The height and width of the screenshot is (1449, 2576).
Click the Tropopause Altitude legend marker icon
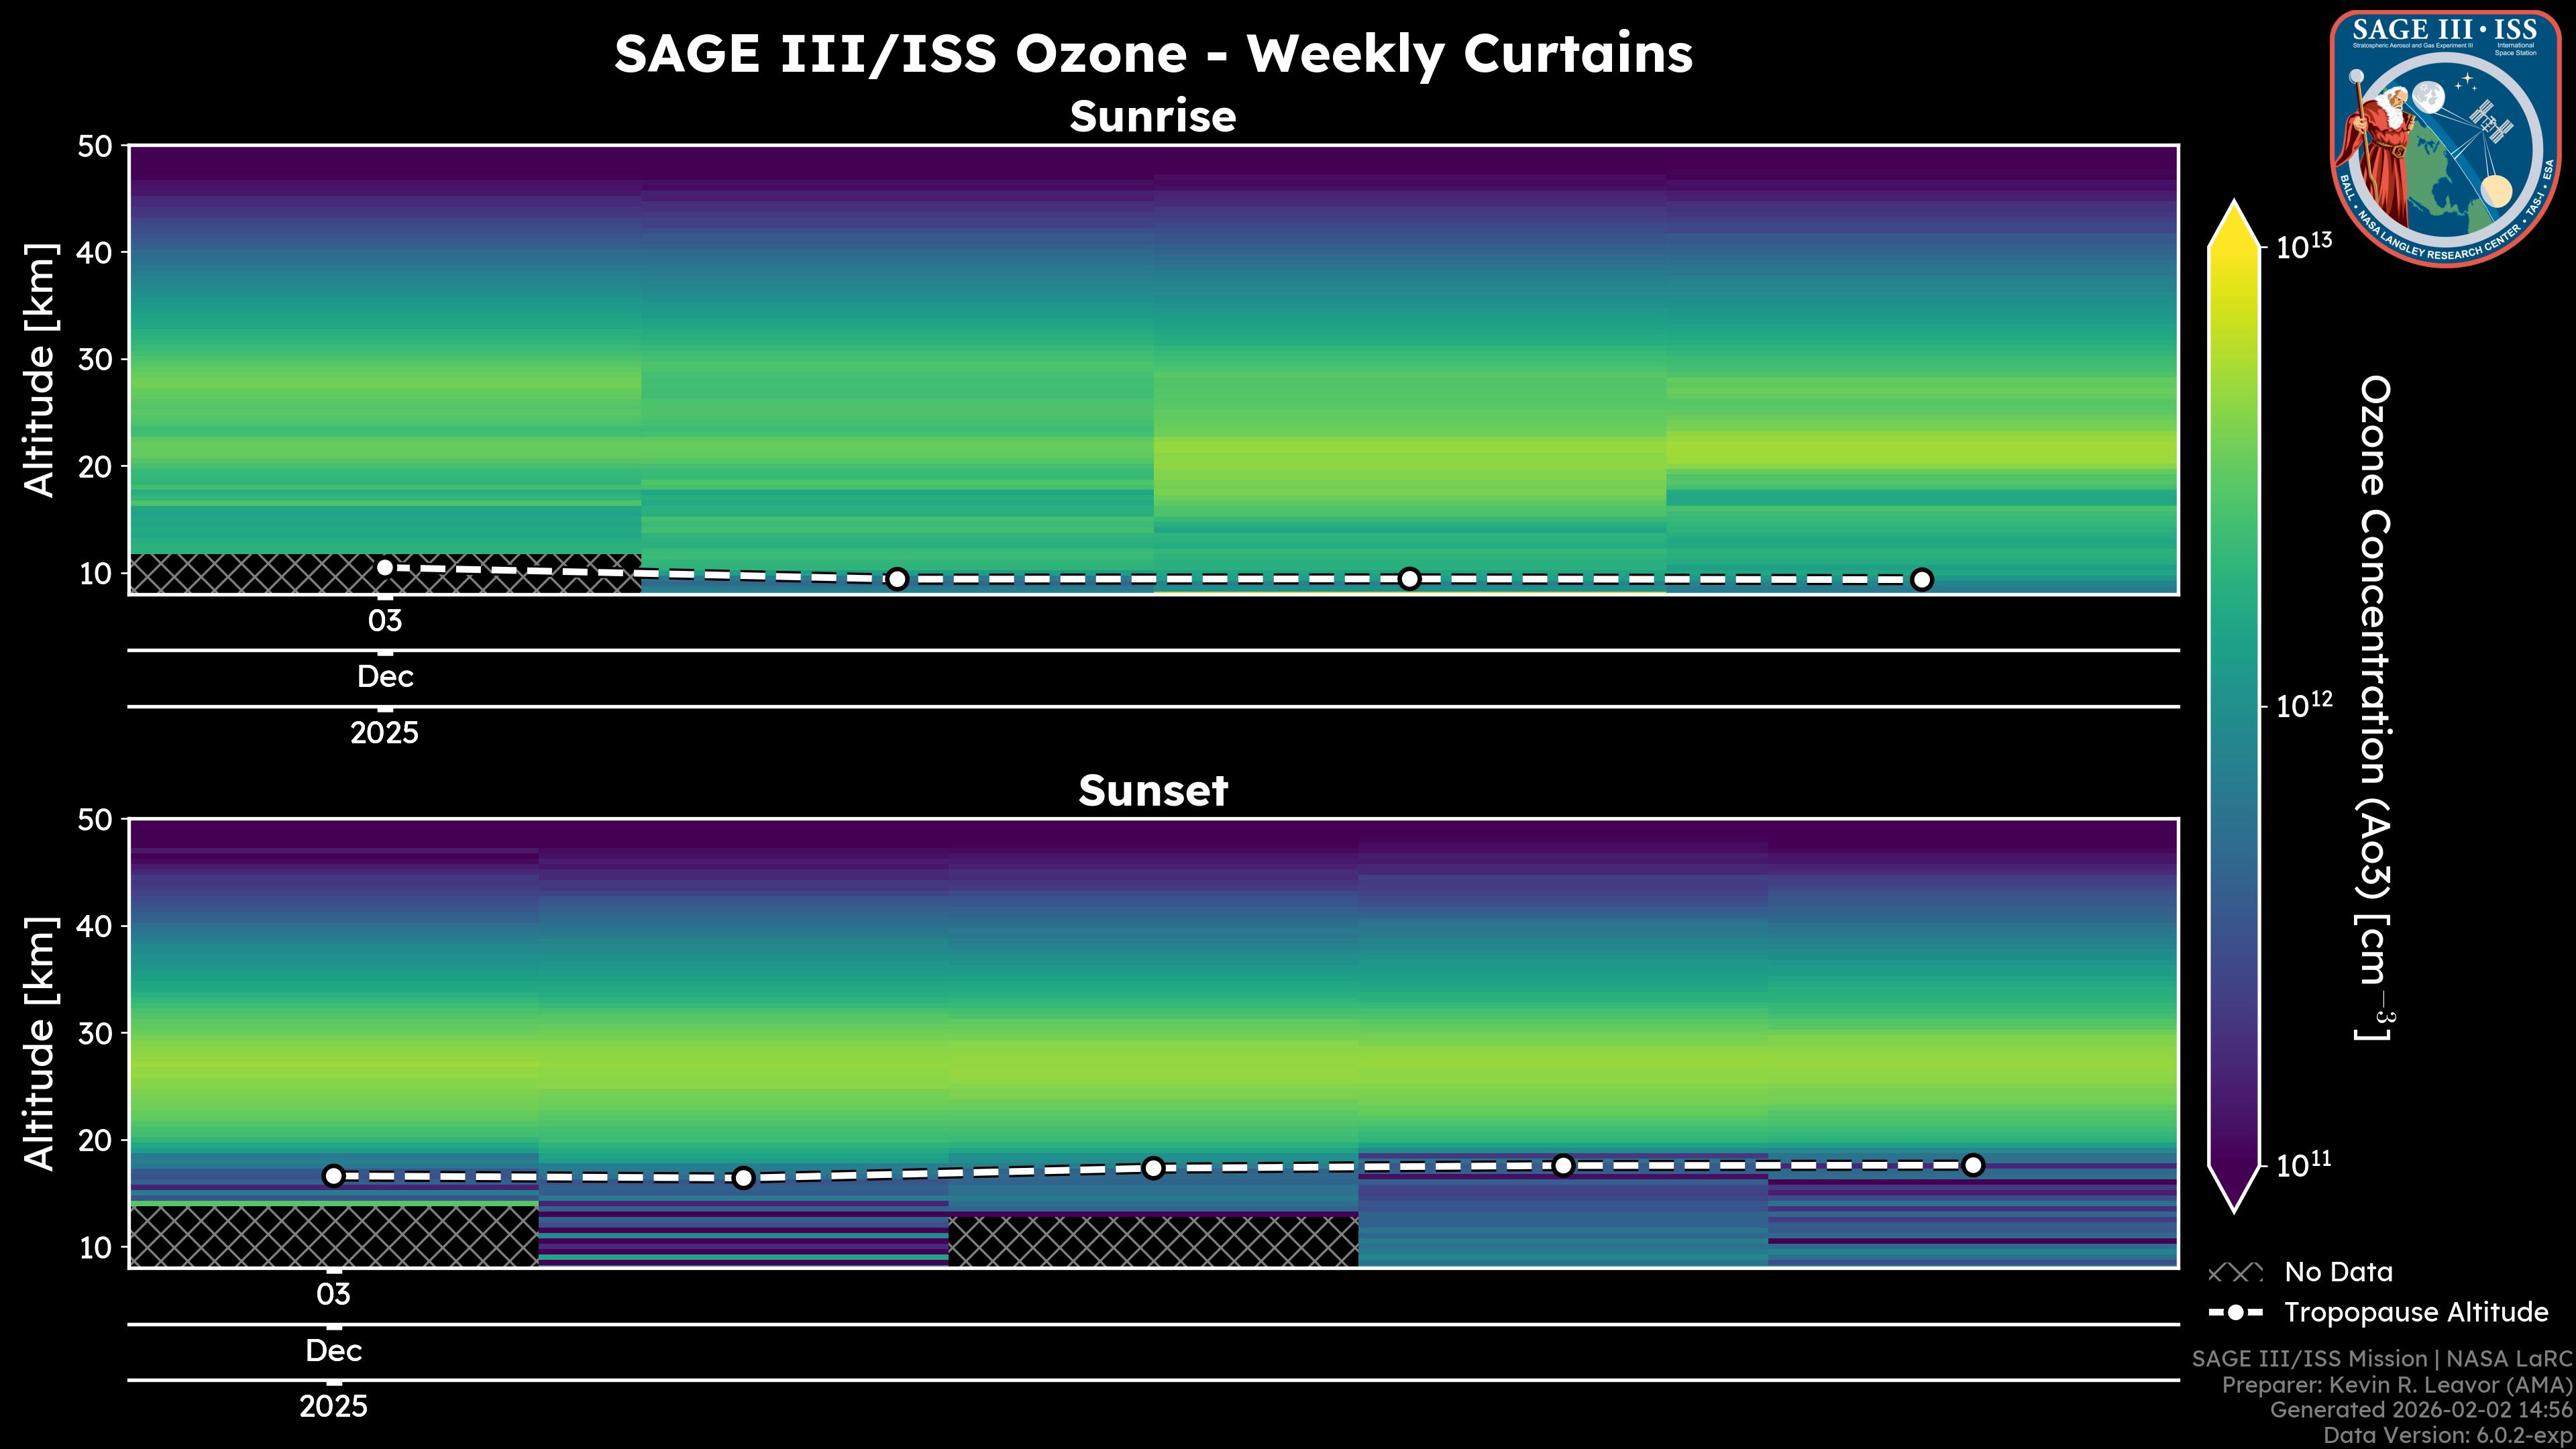point(2235,1313)
